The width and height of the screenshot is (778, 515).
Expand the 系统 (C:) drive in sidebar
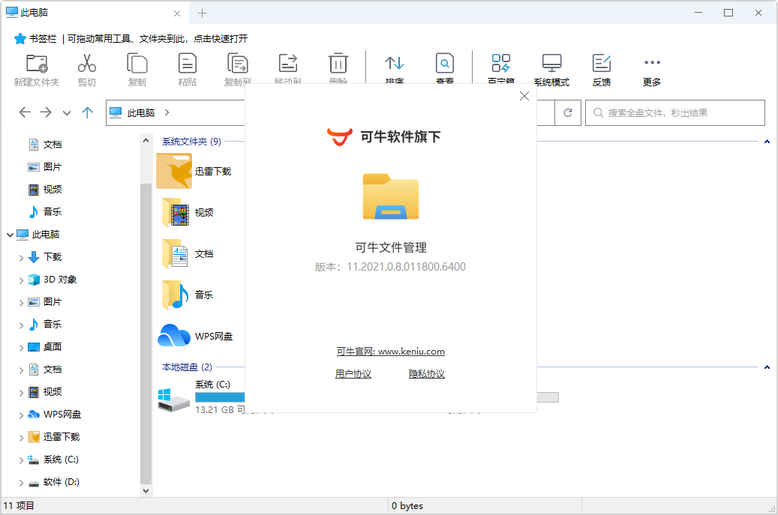[x=21, y=460]
